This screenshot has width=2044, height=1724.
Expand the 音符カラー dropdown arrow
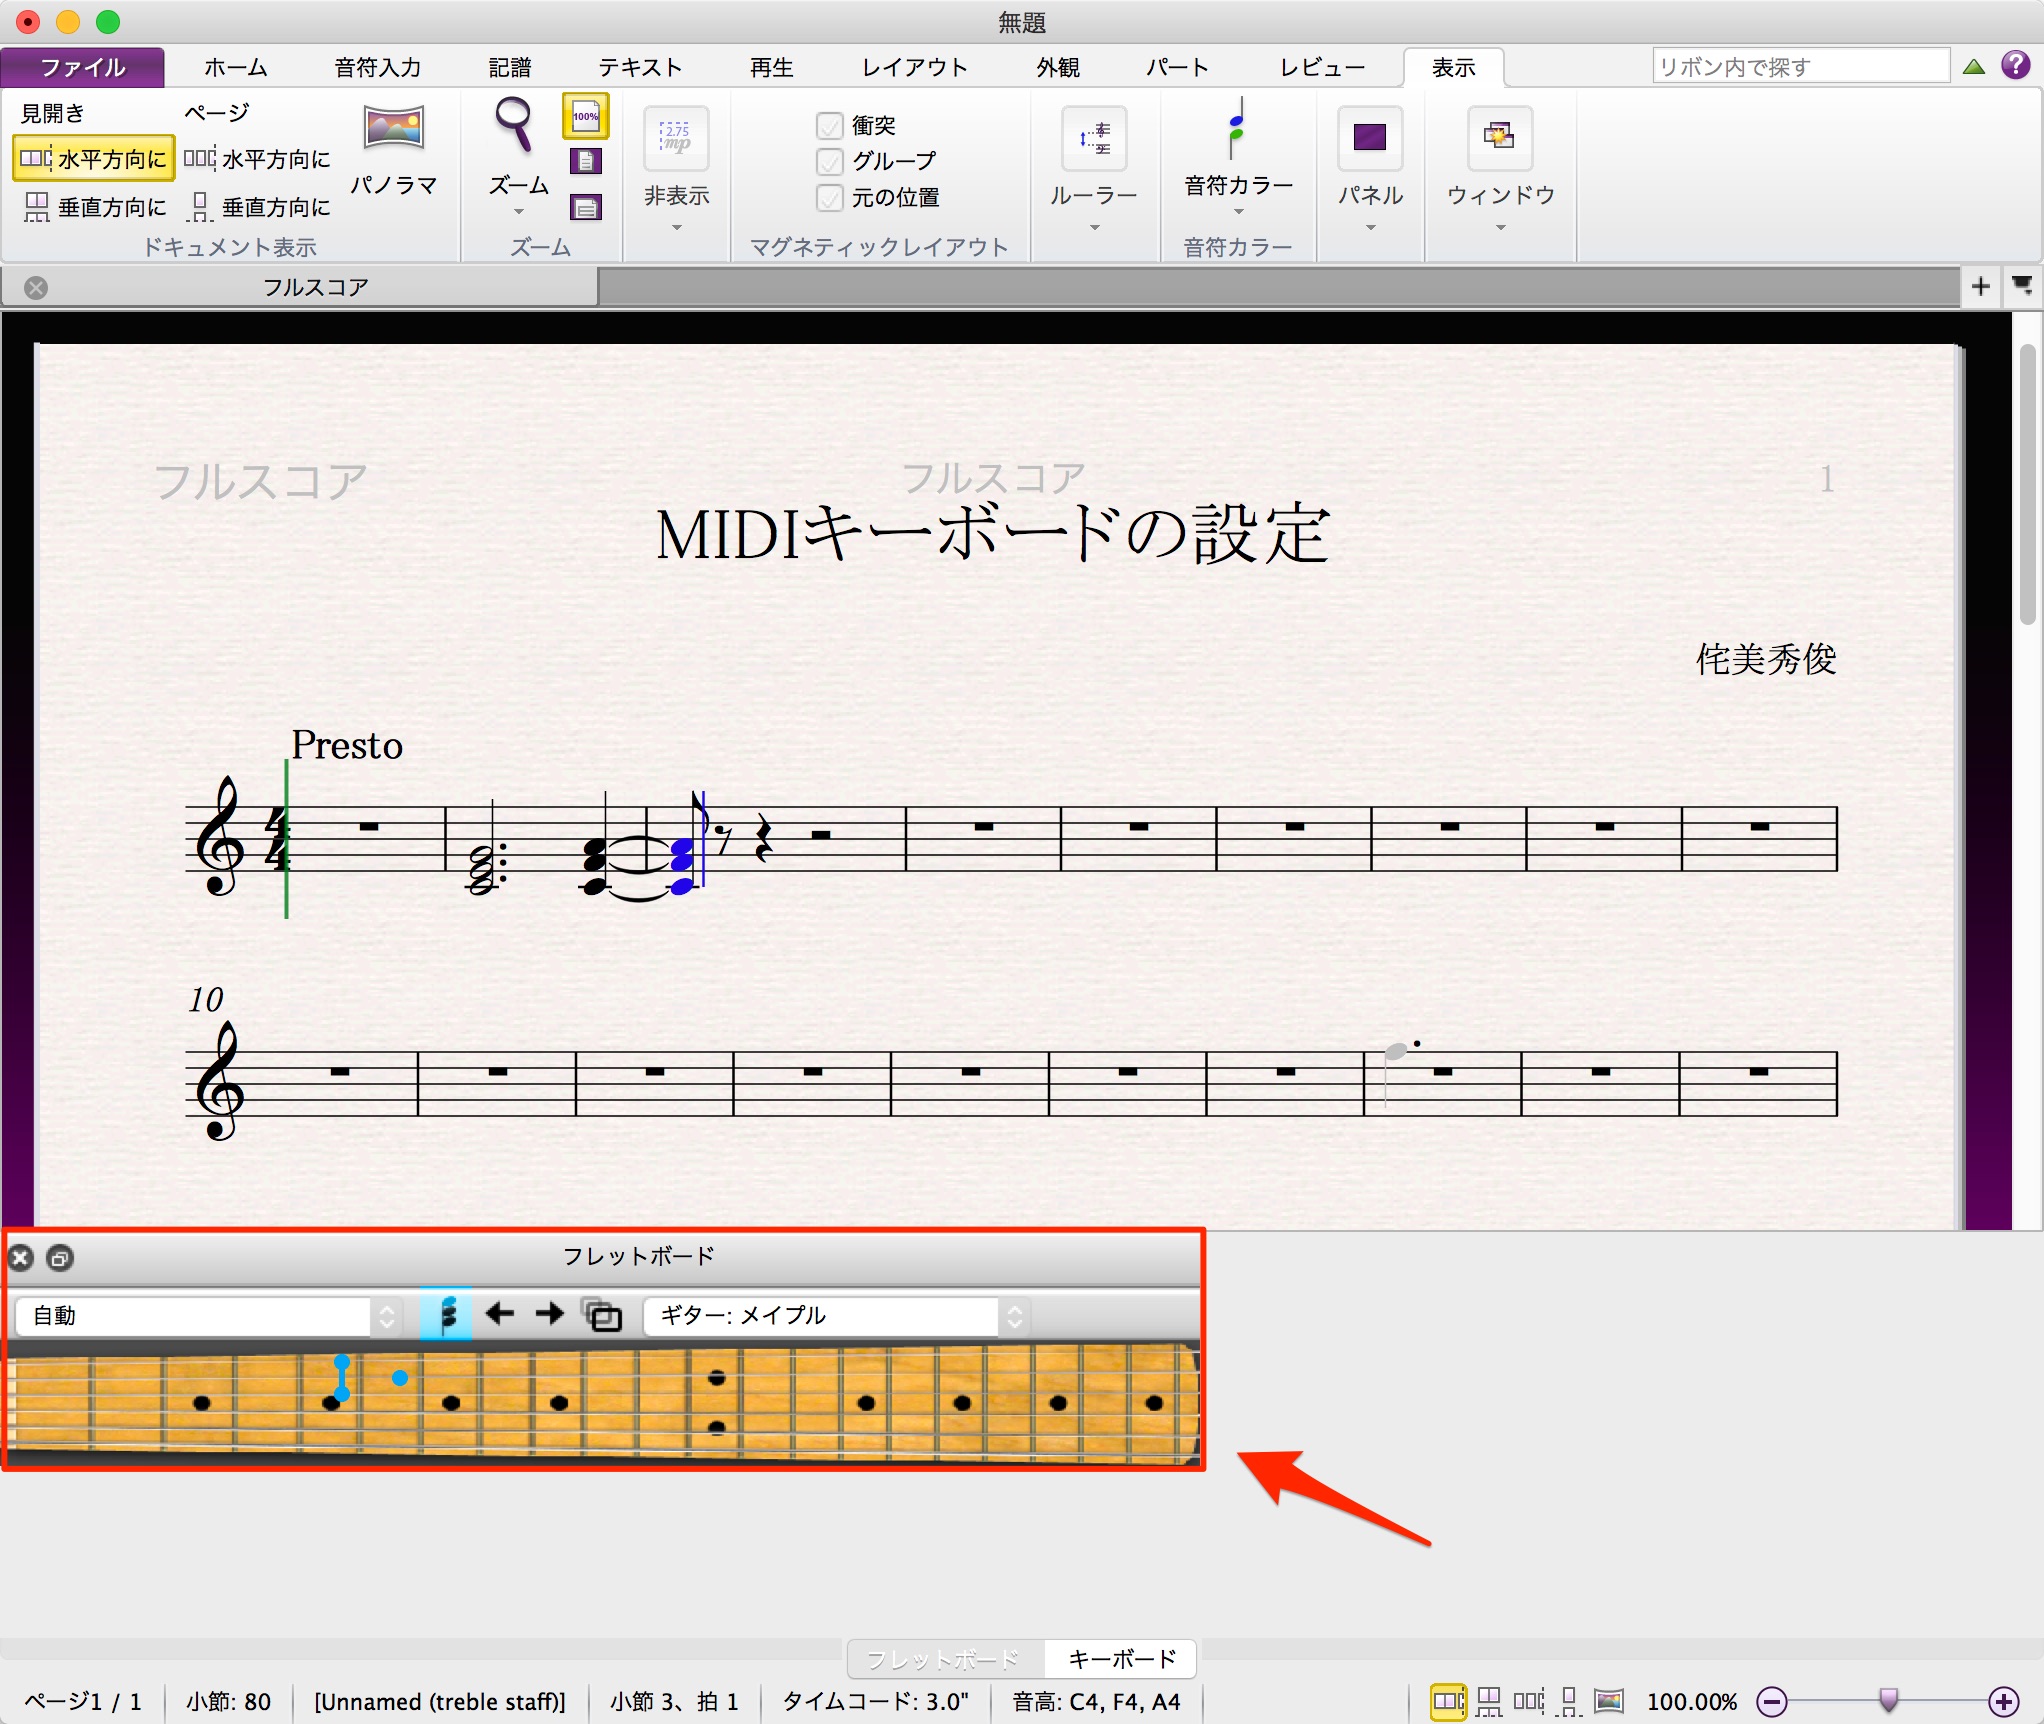pyautogui.click(x=1238, y=211)
